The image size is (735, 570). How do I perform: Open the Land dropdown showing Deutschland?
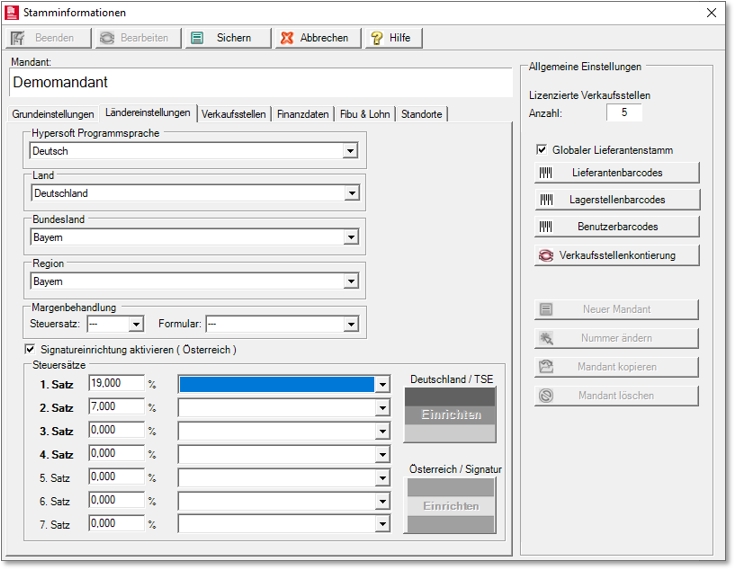(352, 193)
